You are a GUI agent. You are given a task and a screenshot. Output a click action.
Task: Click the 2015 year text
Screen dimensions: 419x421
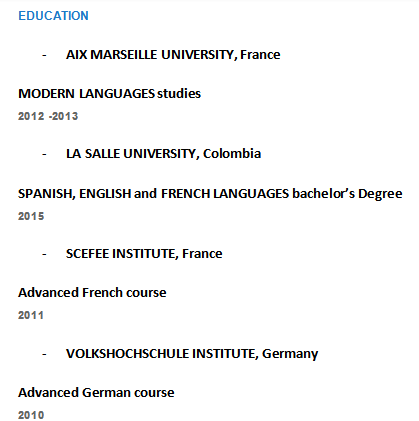pos(31,216)
